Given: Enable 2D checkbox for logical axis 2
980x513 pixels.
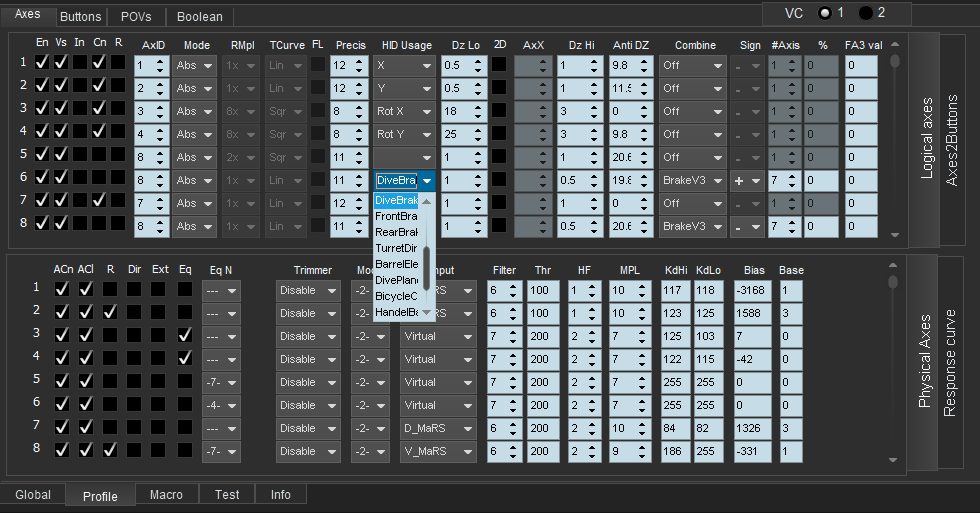Looking at the screenshot, I should pyautogui.click(x=499, y=87).
